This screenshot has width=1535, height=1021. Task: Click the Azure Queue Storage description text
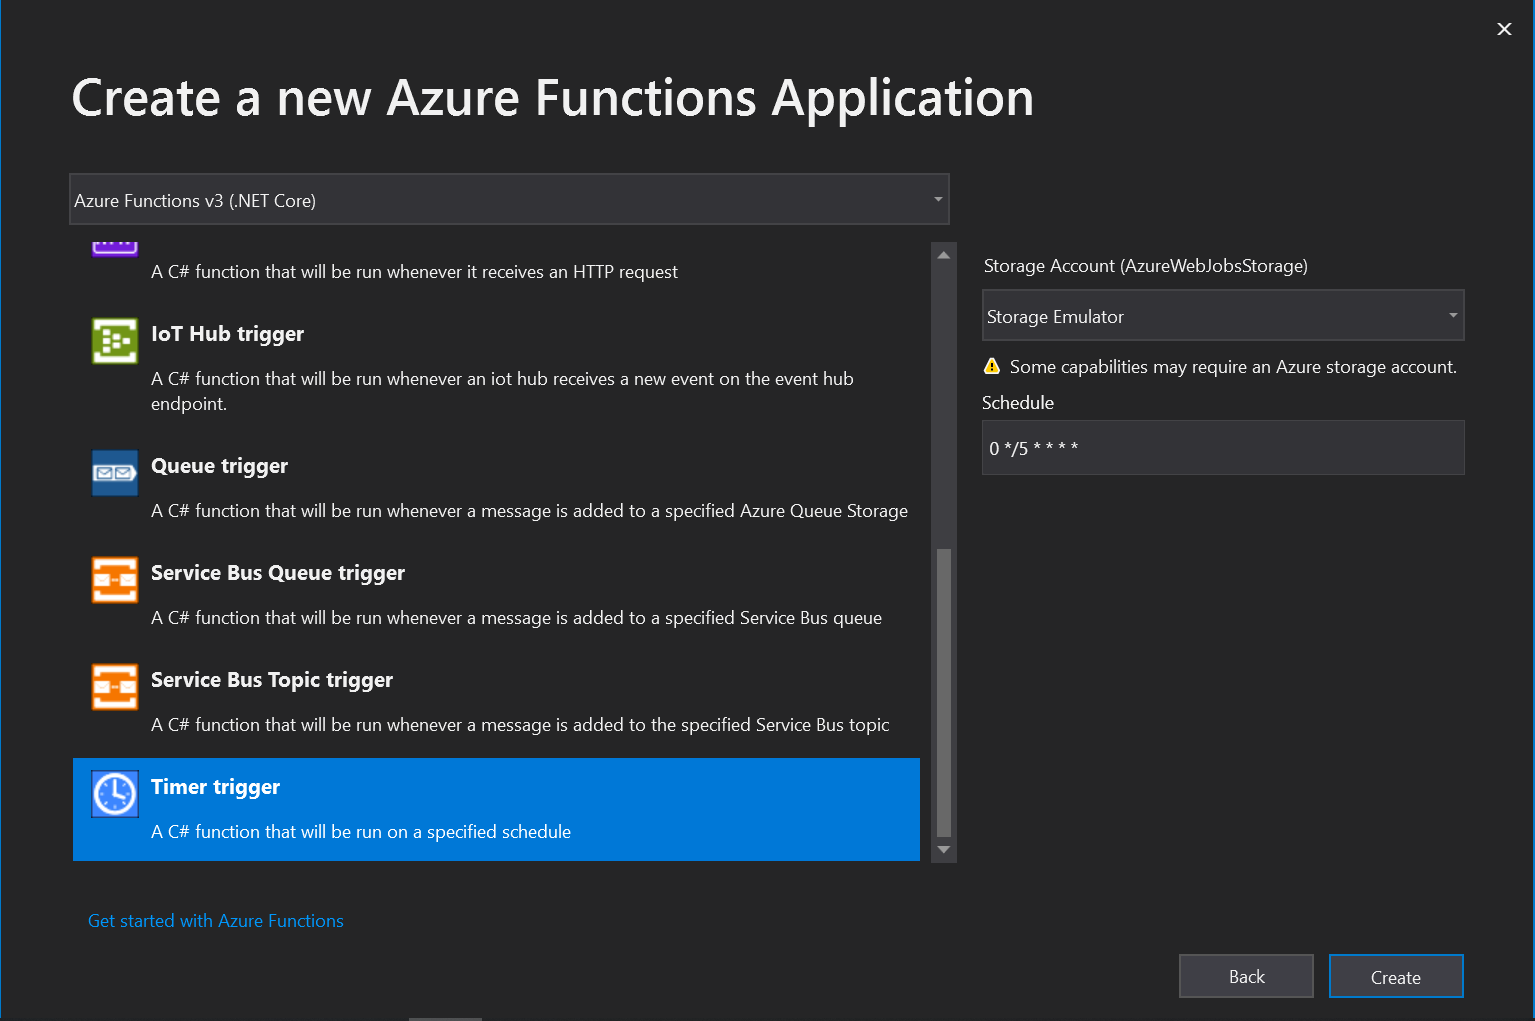coord(529,511)
